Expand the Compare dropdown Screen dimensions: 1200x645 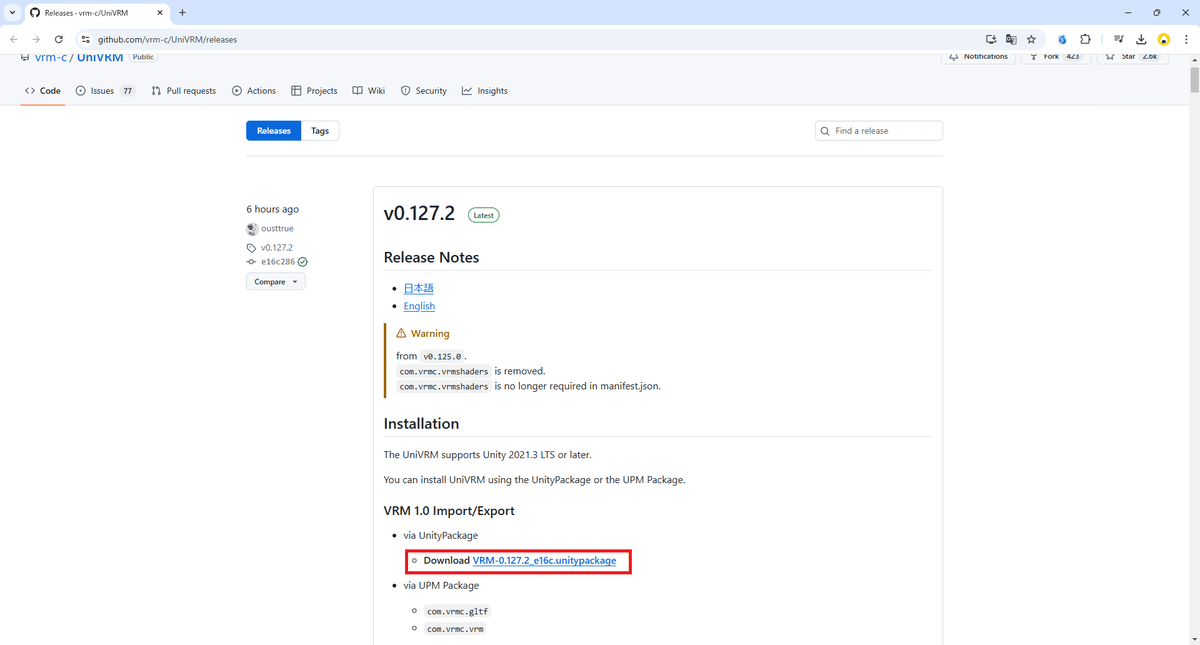(x=276, y=282)
